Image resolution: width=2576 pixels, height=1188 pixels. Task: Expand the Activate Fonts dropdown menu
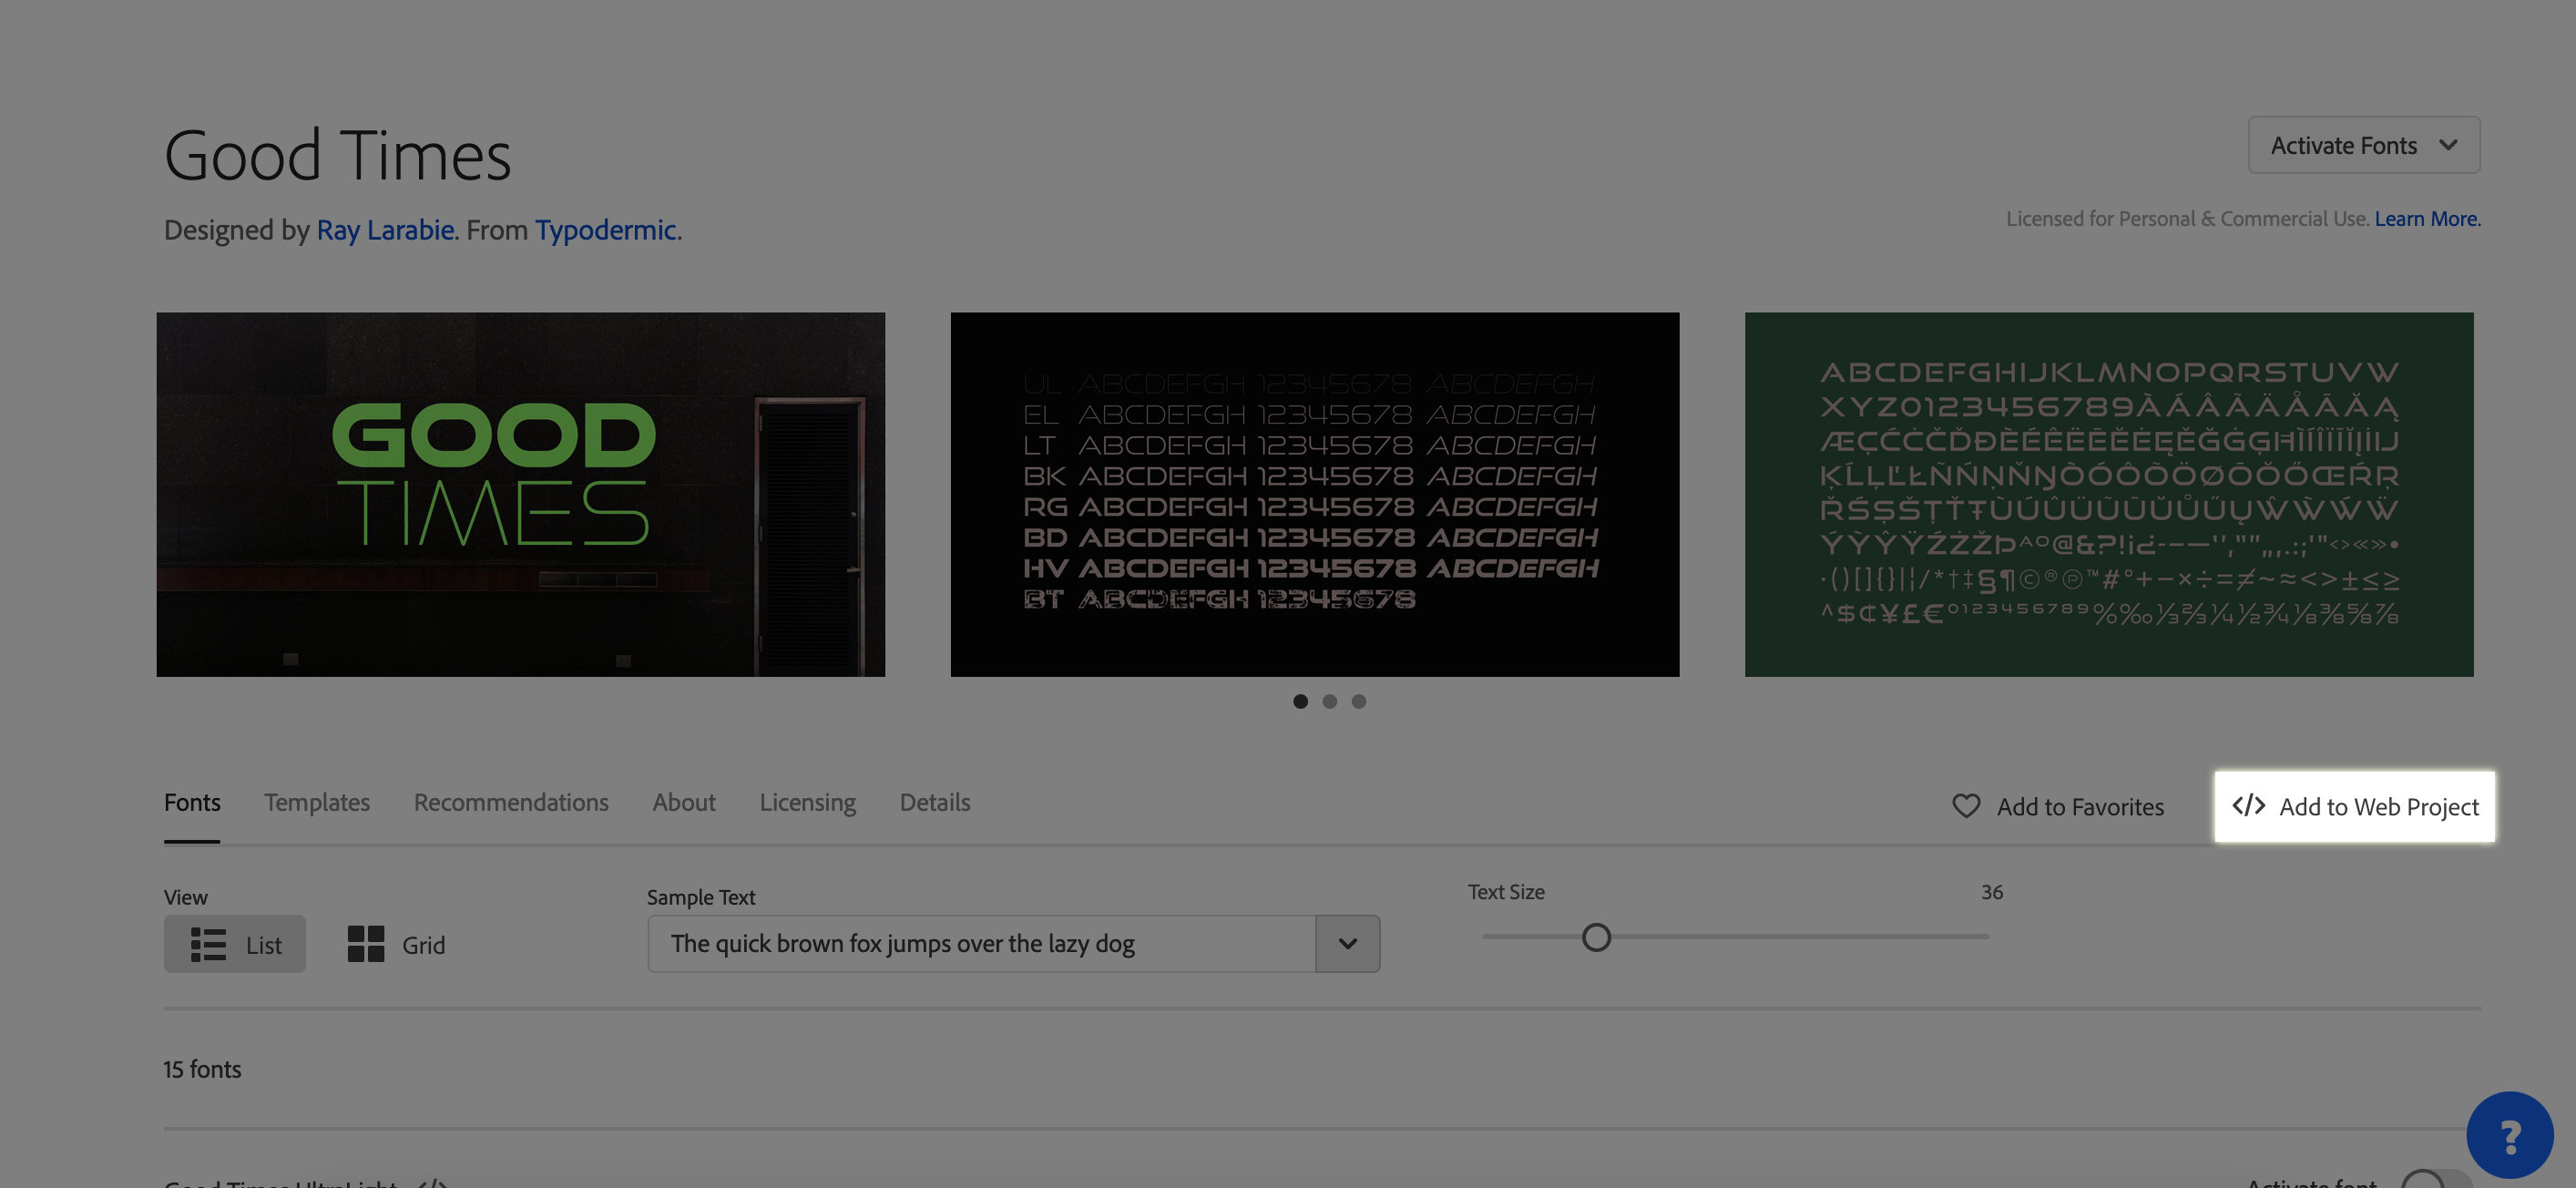[2451, 145]
